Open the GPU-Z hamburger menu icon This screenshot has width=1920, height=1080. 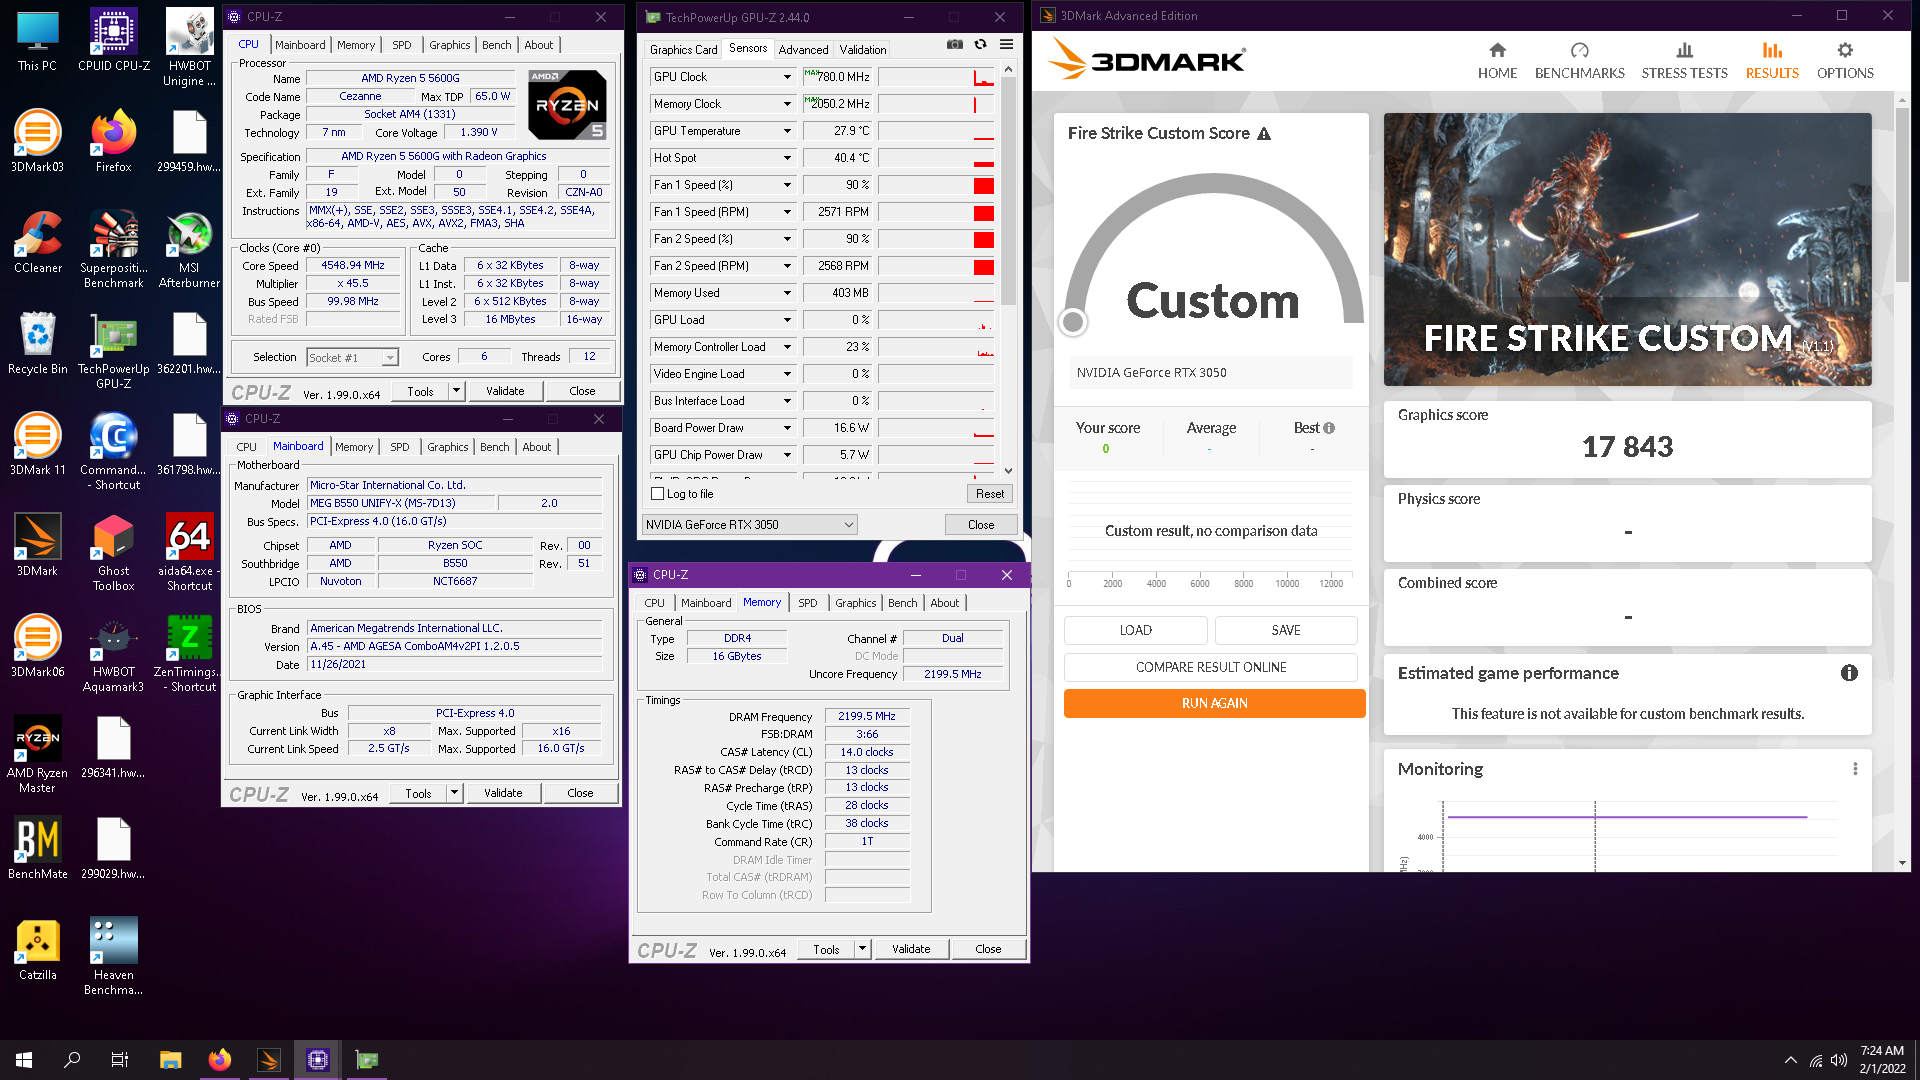[1006, 44]
